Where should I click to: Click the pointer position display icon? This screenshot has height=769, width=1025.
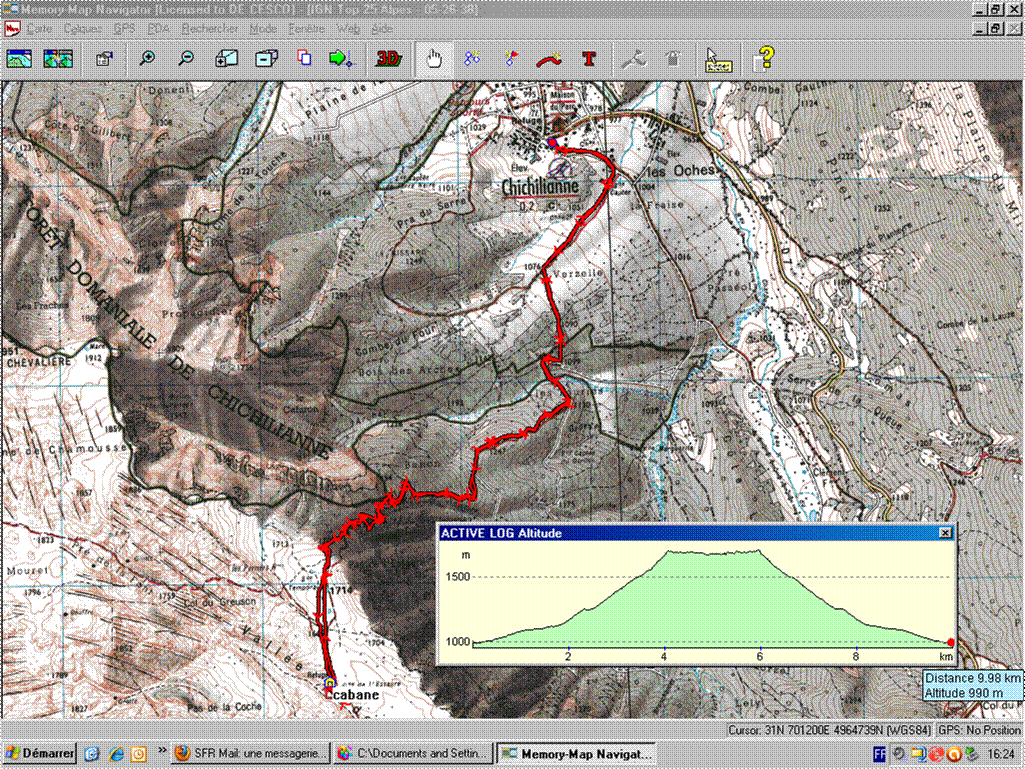click(718, 60)
